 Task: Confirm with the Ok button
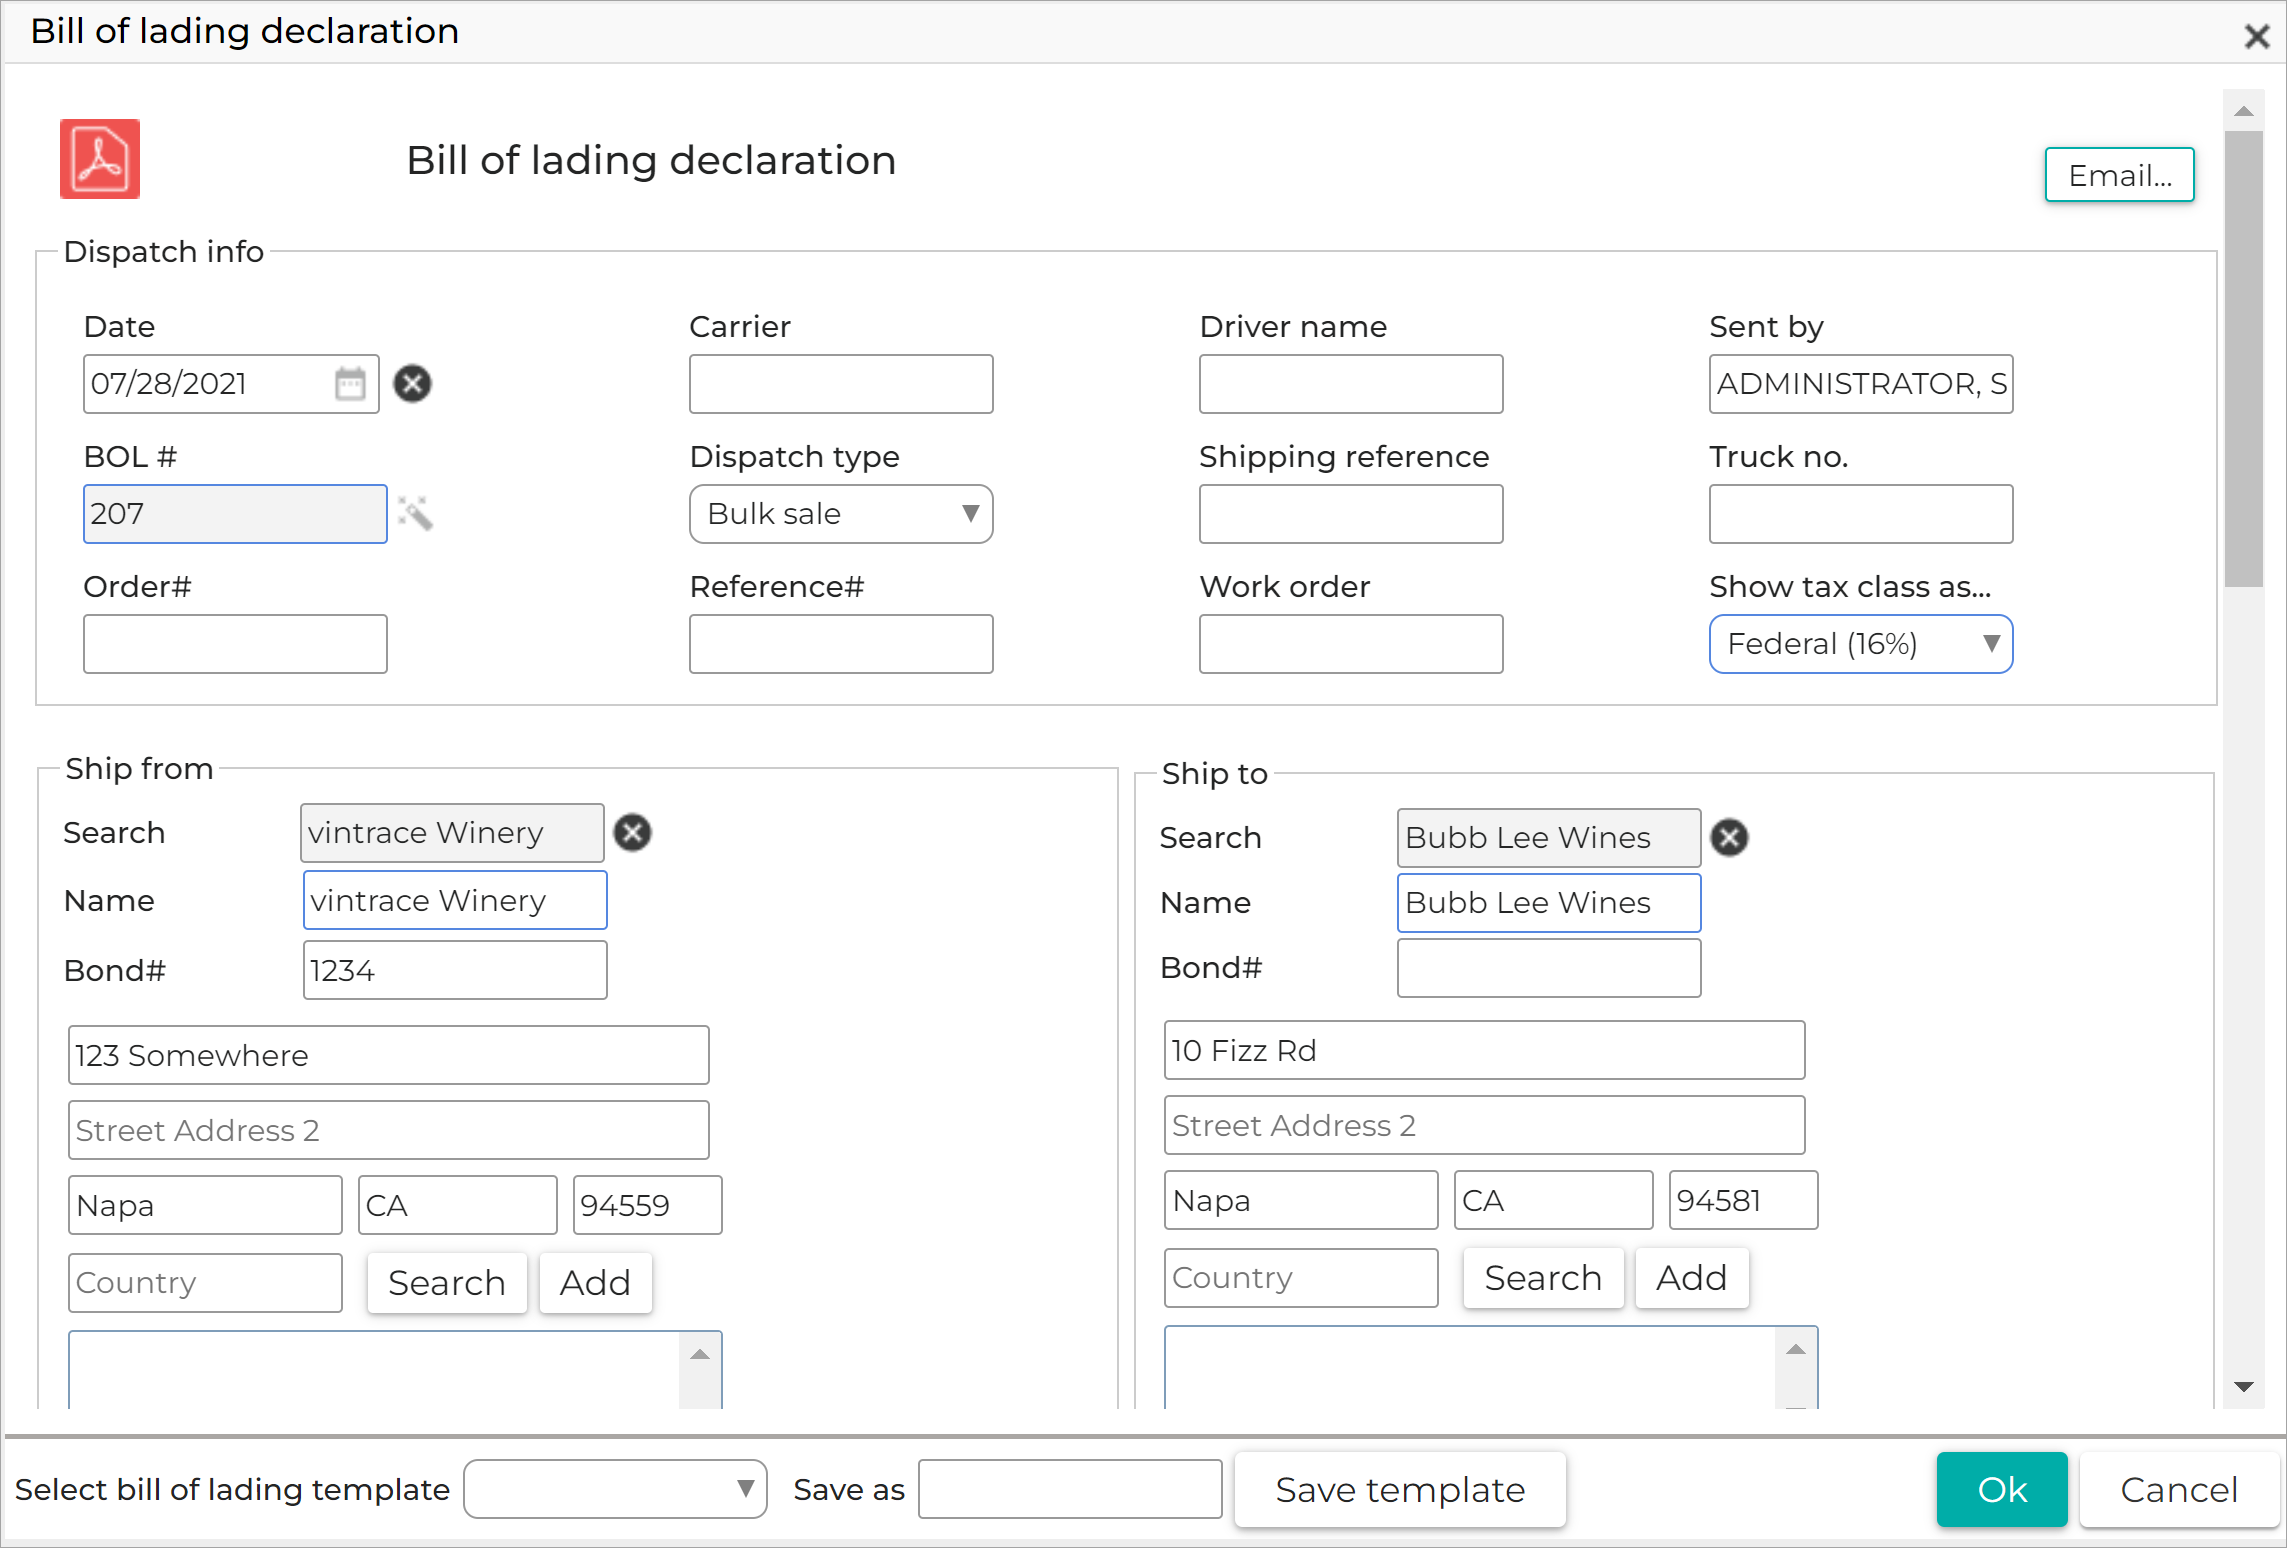coord(2001,1489)
